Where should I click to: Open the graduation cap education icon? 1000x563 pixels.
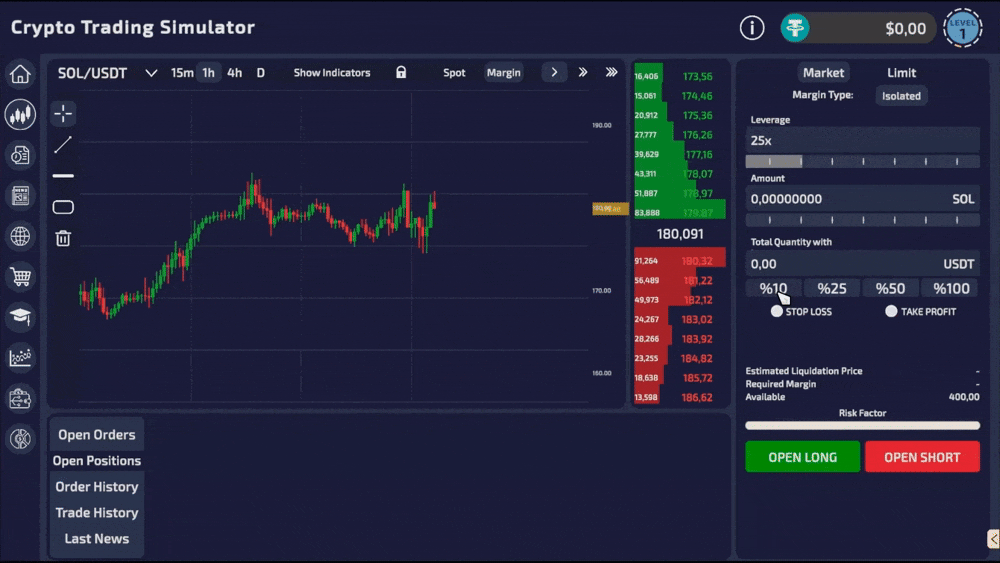coord(20,317)
